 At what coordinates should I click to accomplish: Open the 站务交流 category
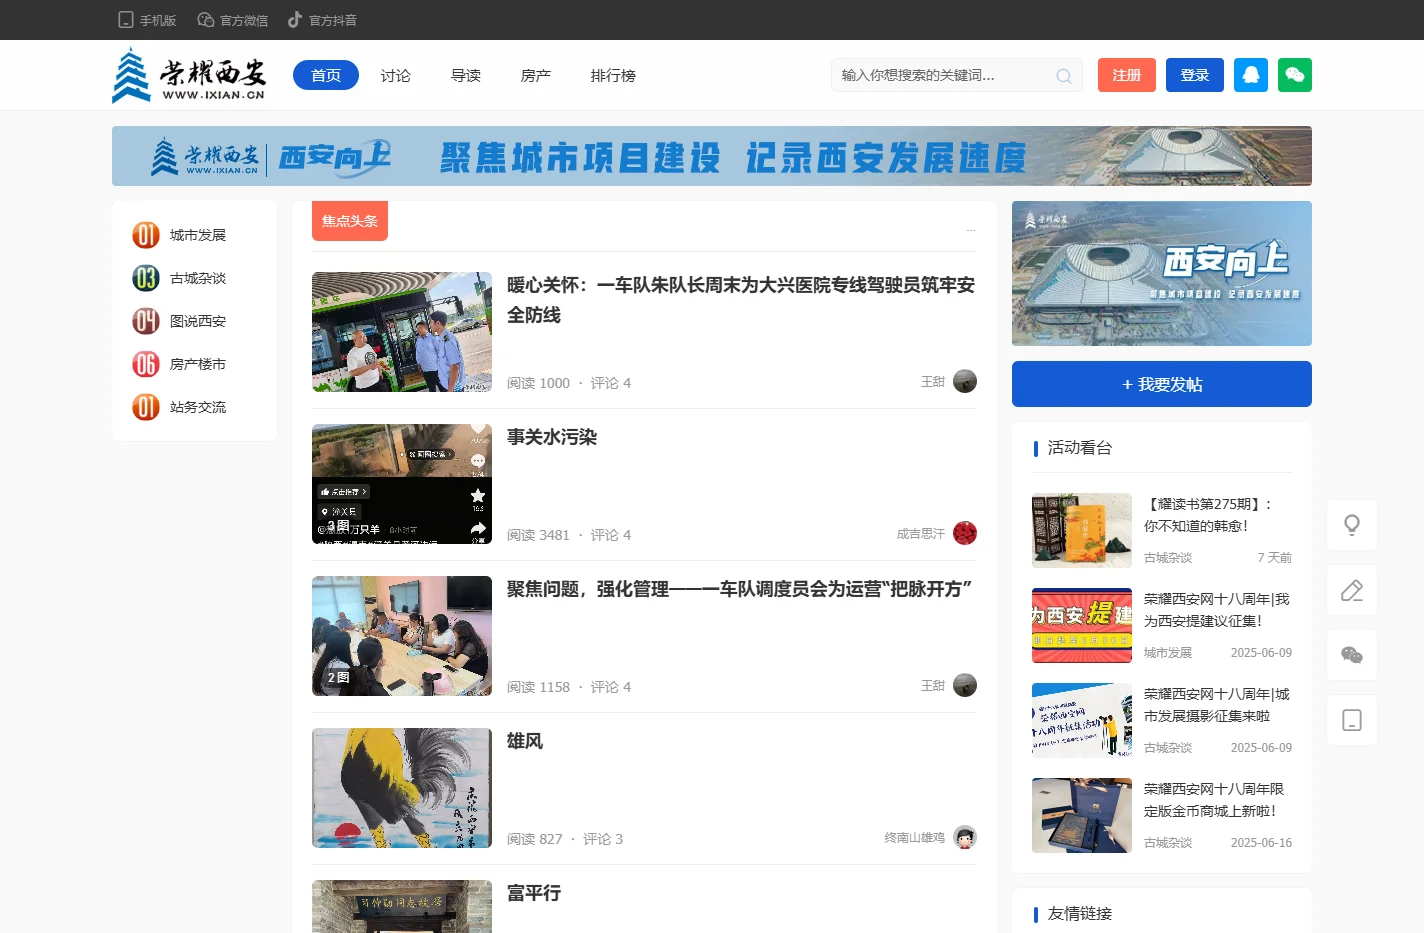pyautogui.click(x=197, y=407)
